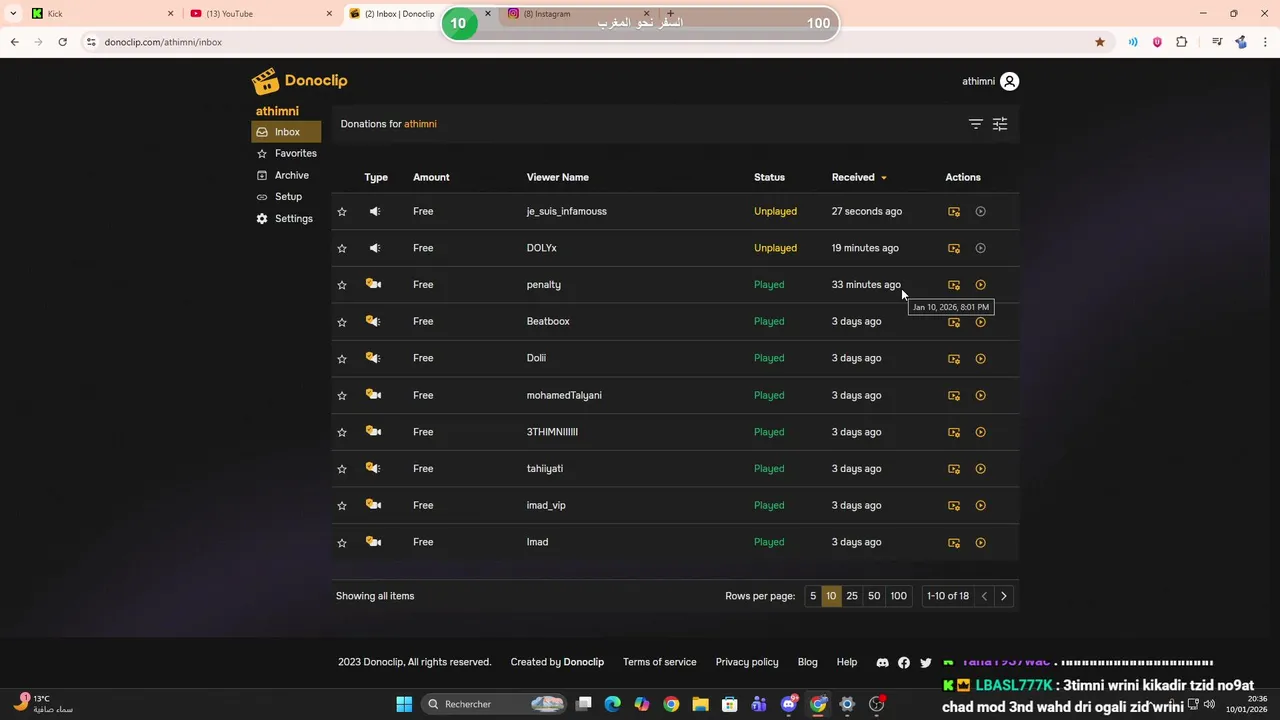Open Settings in the sidebar
The image size is (1280, 720).
[x=286, y=219]
